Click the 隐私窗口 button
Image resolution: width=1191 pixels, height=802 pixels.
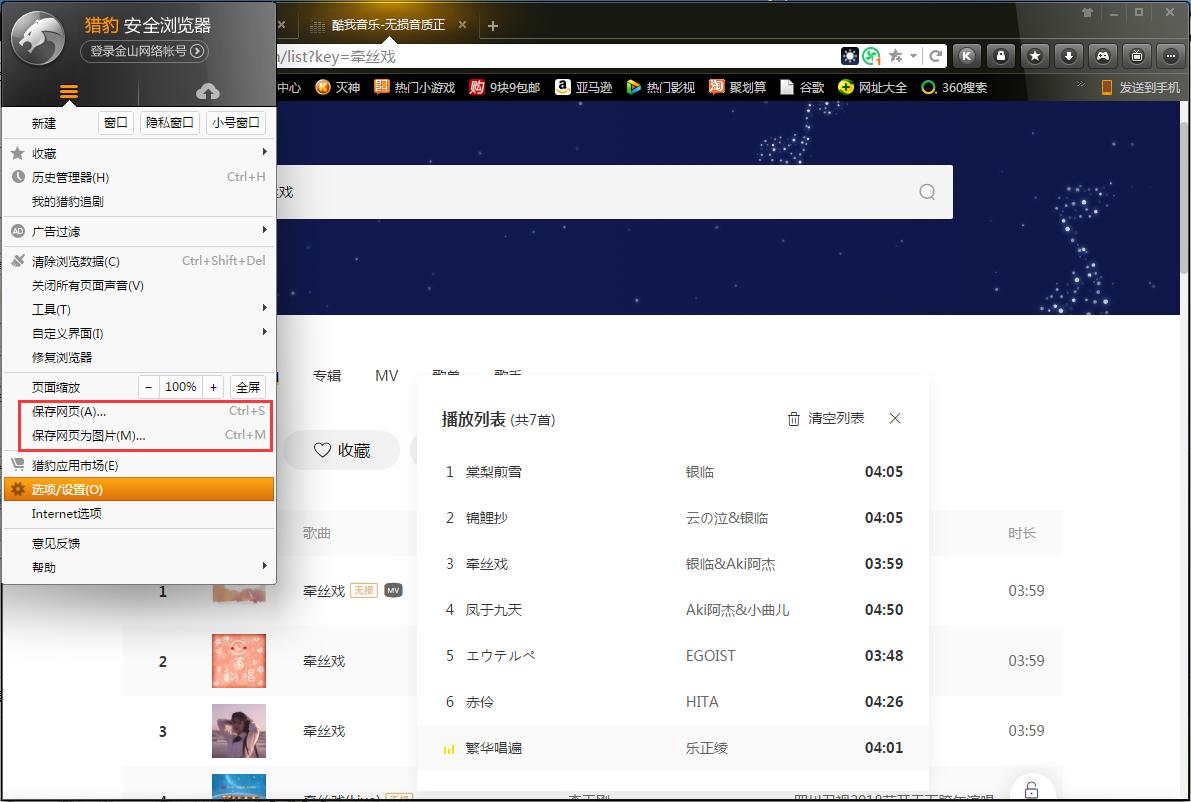point(169,123)
